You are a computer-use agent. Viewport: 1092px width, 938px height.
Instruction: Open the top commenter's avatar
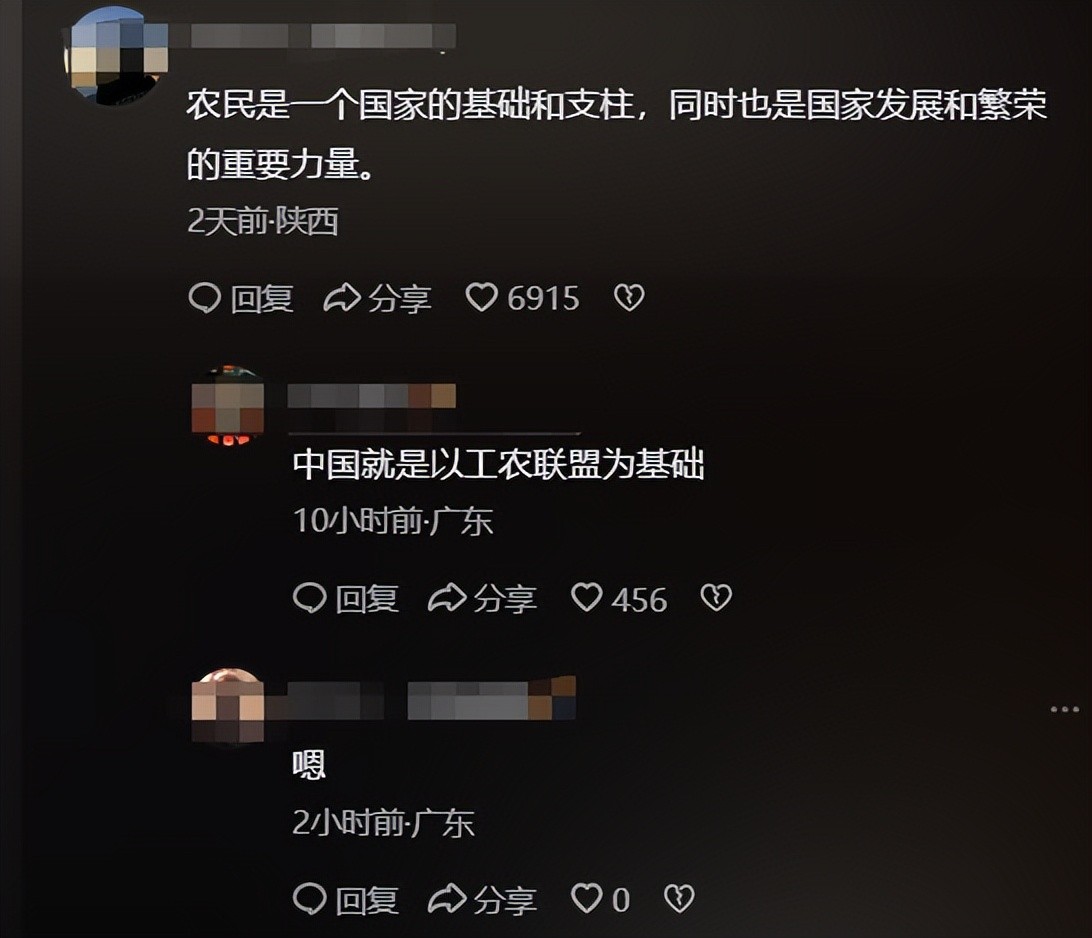(116, 56)
